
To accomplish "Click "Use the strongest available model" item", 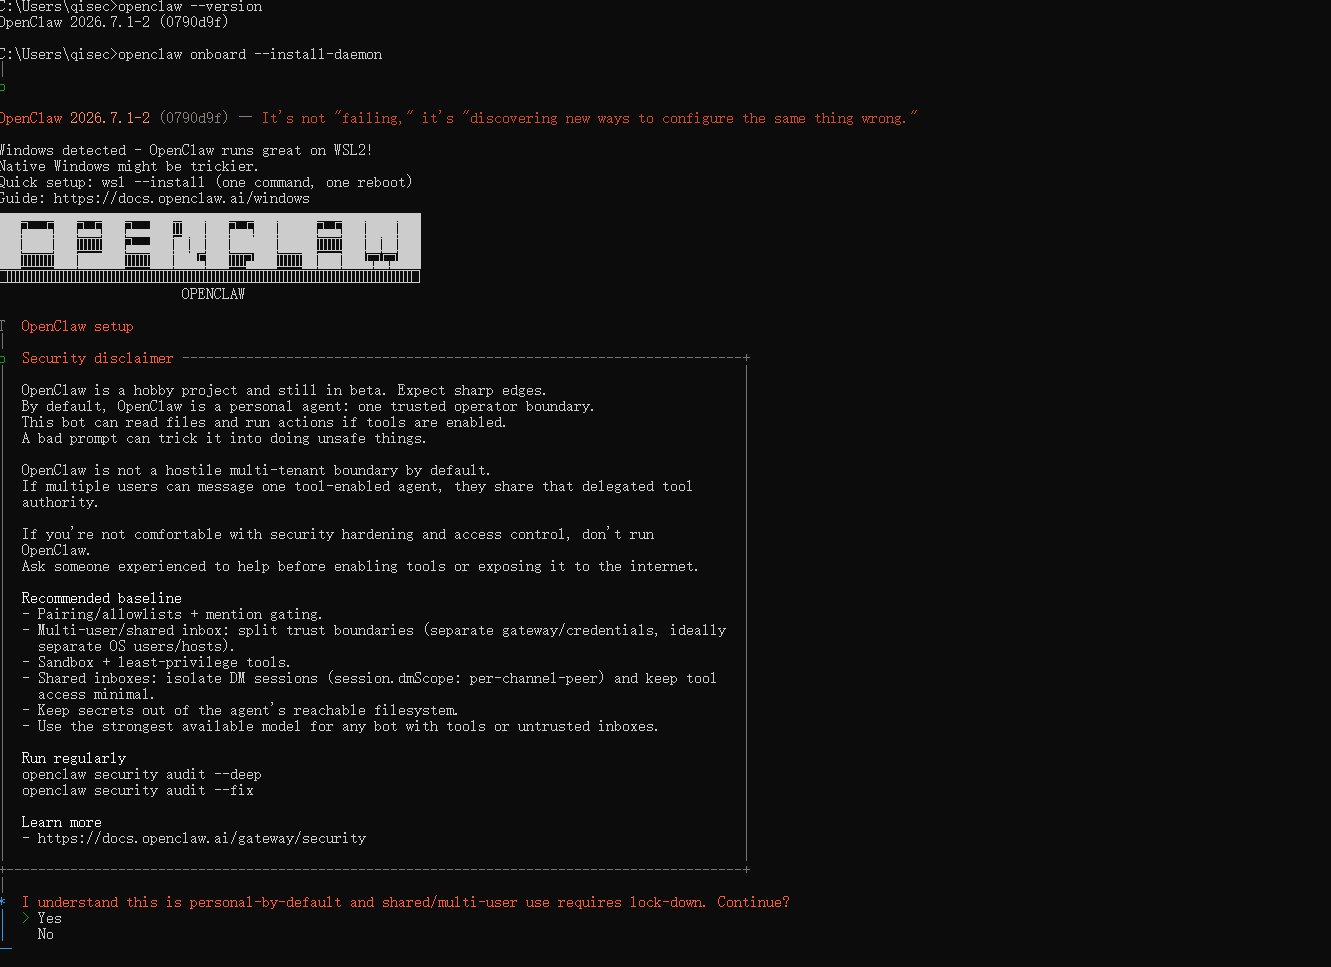I will pyautogui.click(x=340, y=726).
